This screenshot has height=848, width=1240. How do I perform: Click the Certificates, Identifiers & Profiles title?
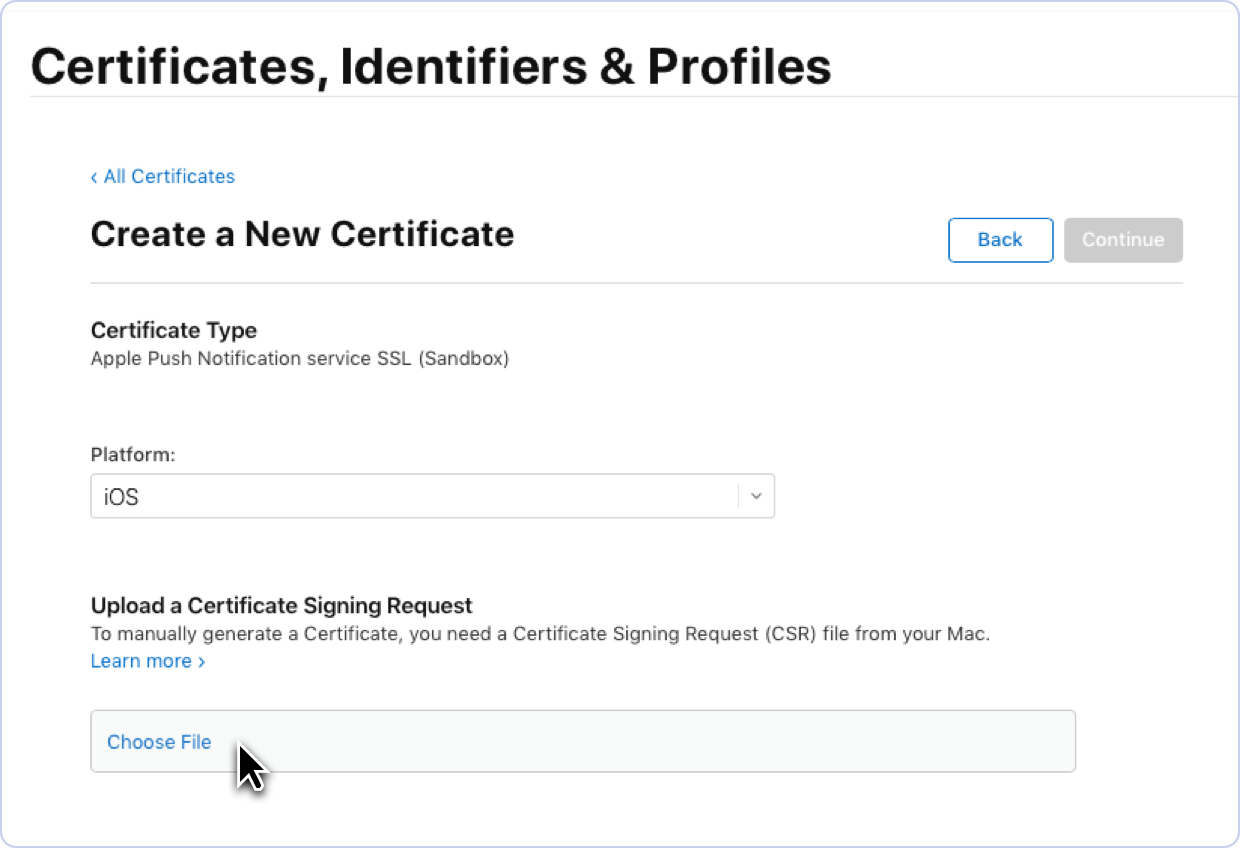point(431,66)
